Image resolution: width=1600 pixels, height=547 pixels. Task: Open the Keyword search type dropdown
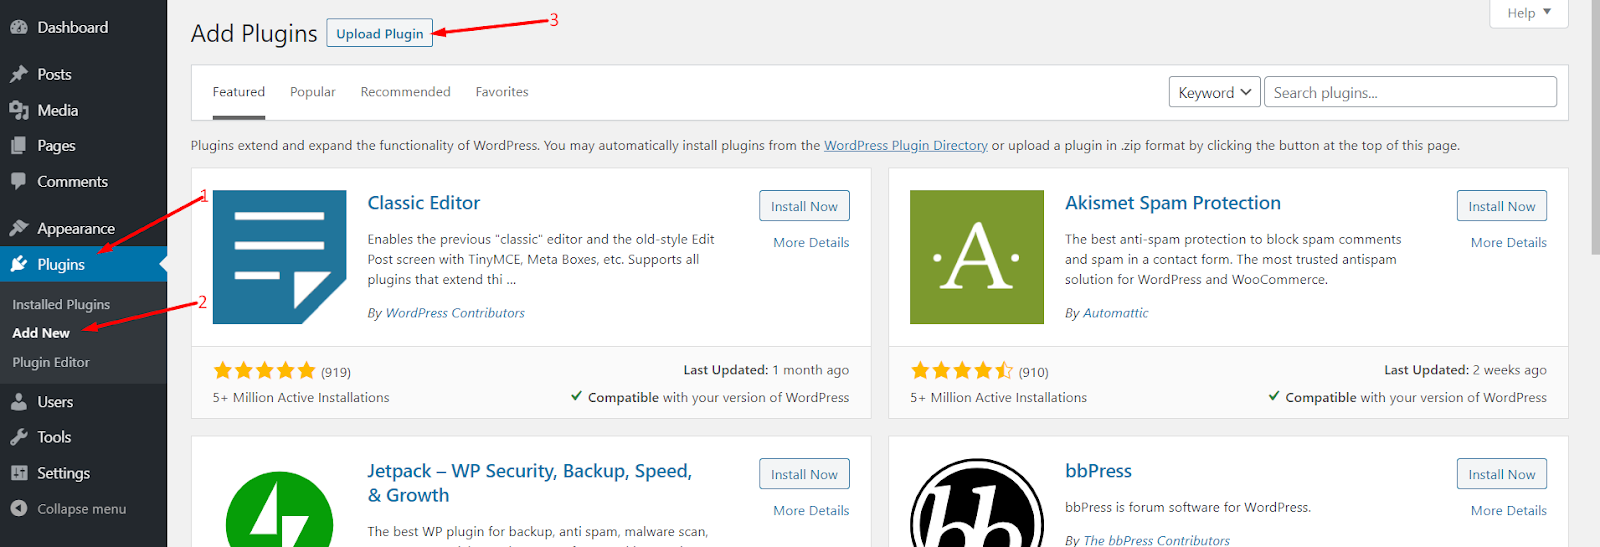tap(1214, 92)
